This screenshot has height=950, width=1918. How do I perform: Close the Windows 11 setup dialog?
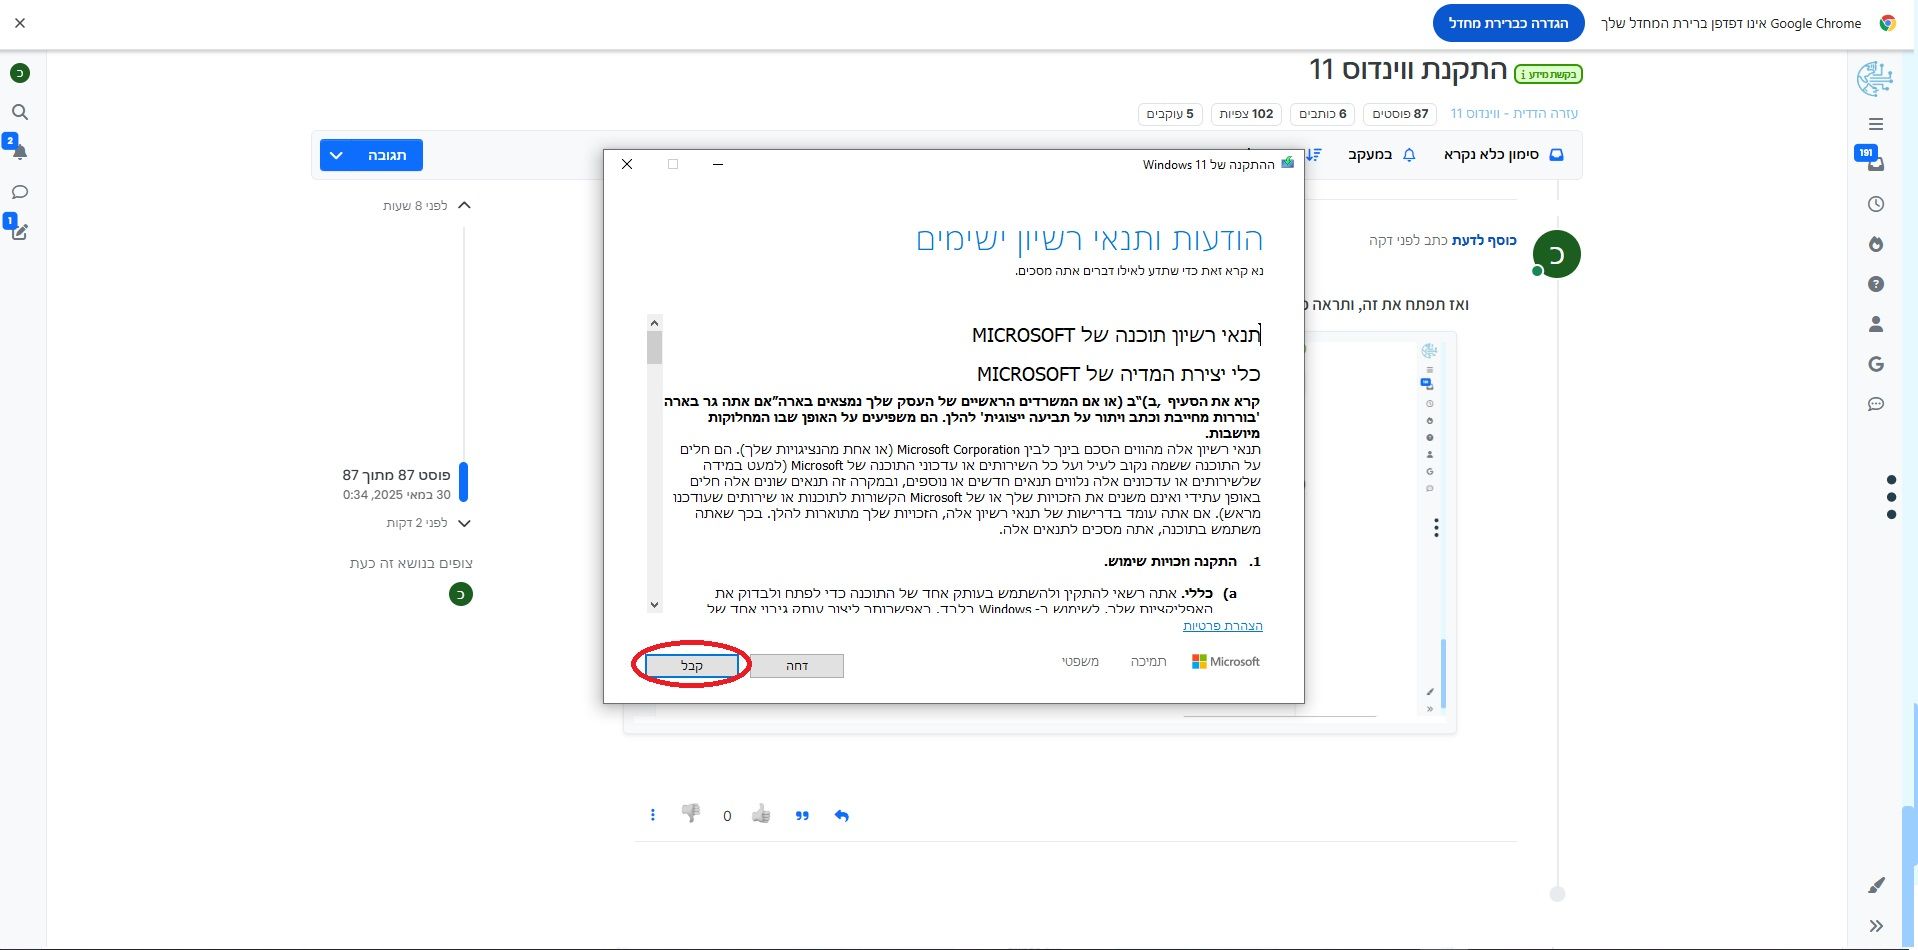click(627, 164)
